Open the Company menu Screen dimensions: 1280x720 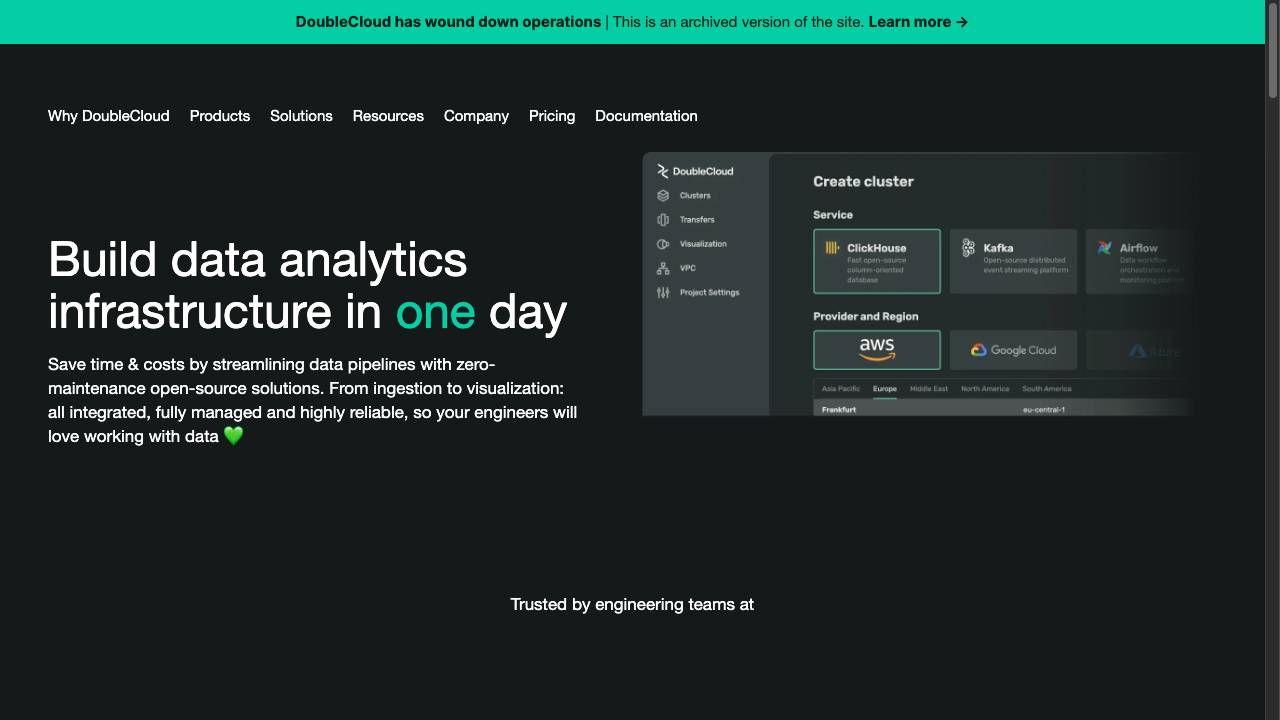(x=476, y=116)
